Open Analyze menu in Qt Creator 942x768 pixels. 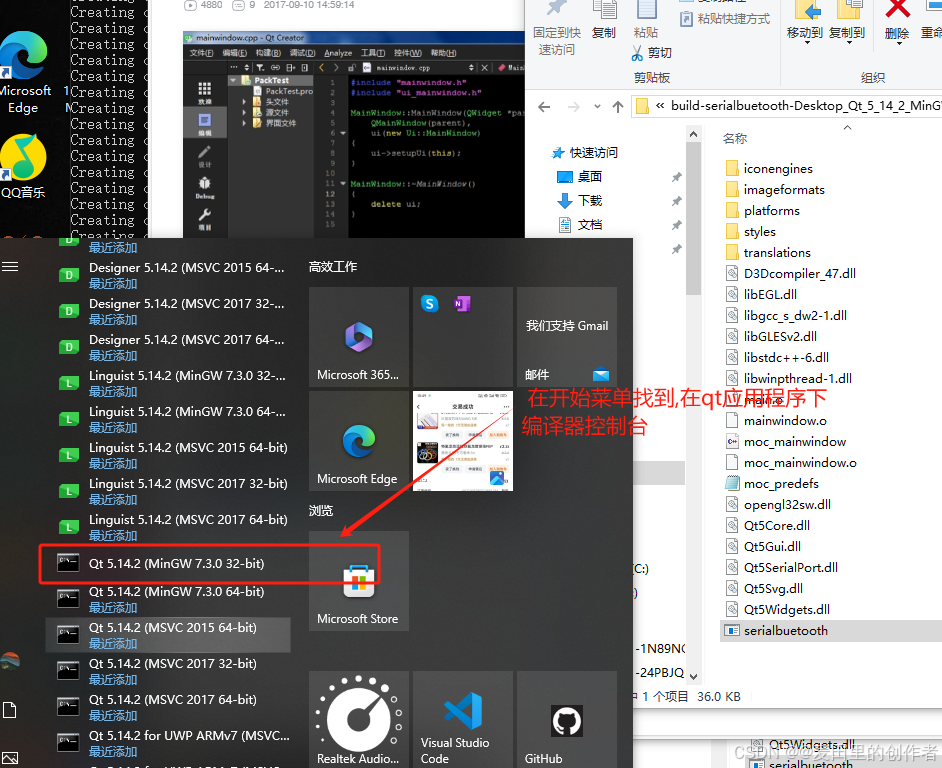[x=338, y=53]
